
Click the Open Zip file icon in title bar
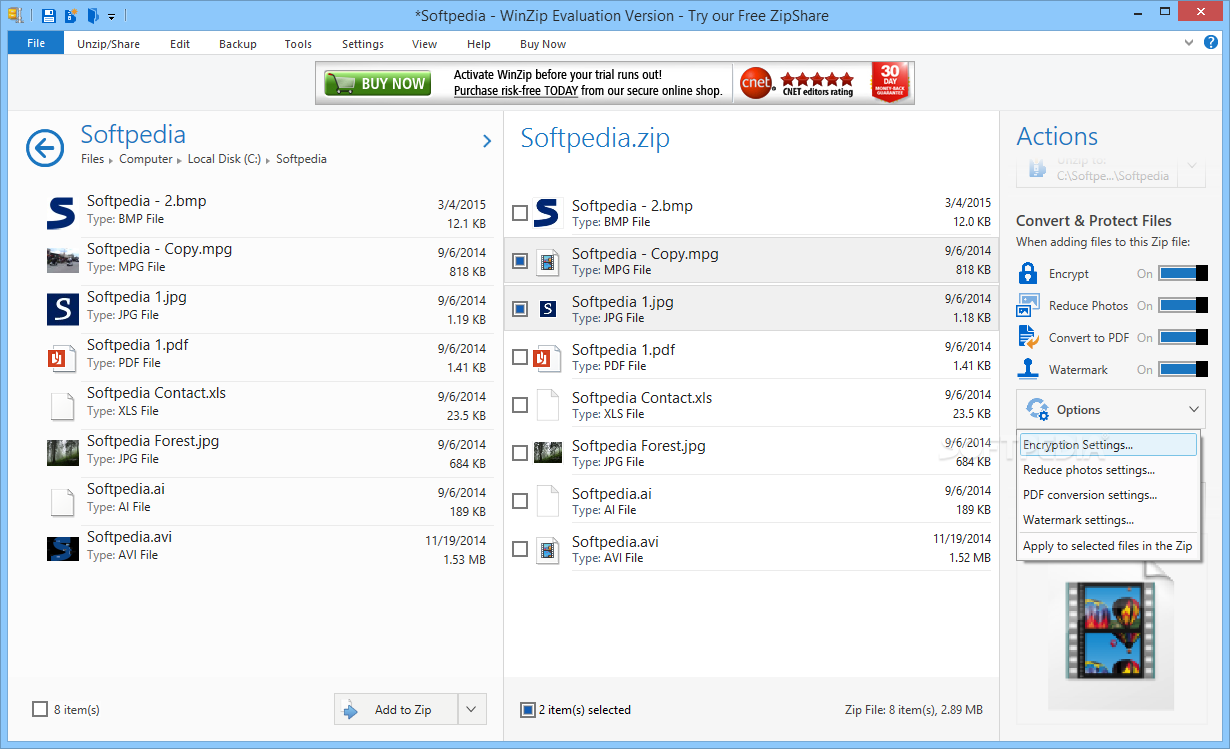pos(93,15)
